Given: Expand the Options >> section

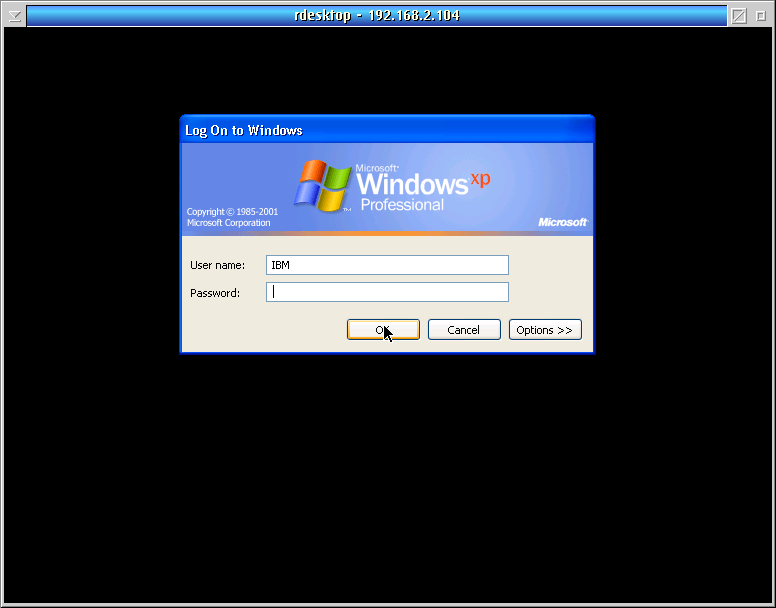Looking at the screenshot, I should pos(545,329).
